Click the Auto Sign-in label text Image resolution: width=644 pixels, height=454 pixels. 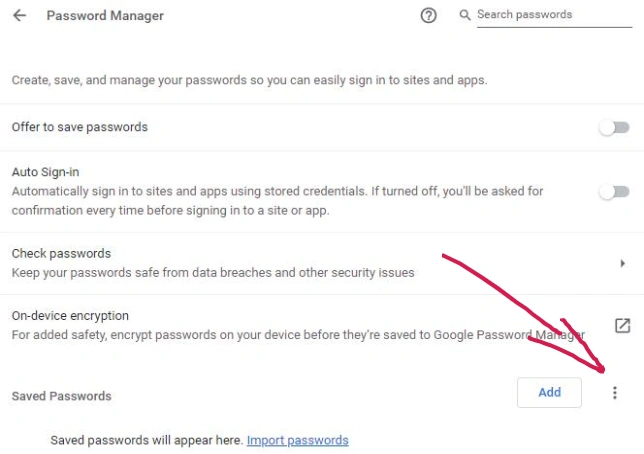(x=46, y=172)
